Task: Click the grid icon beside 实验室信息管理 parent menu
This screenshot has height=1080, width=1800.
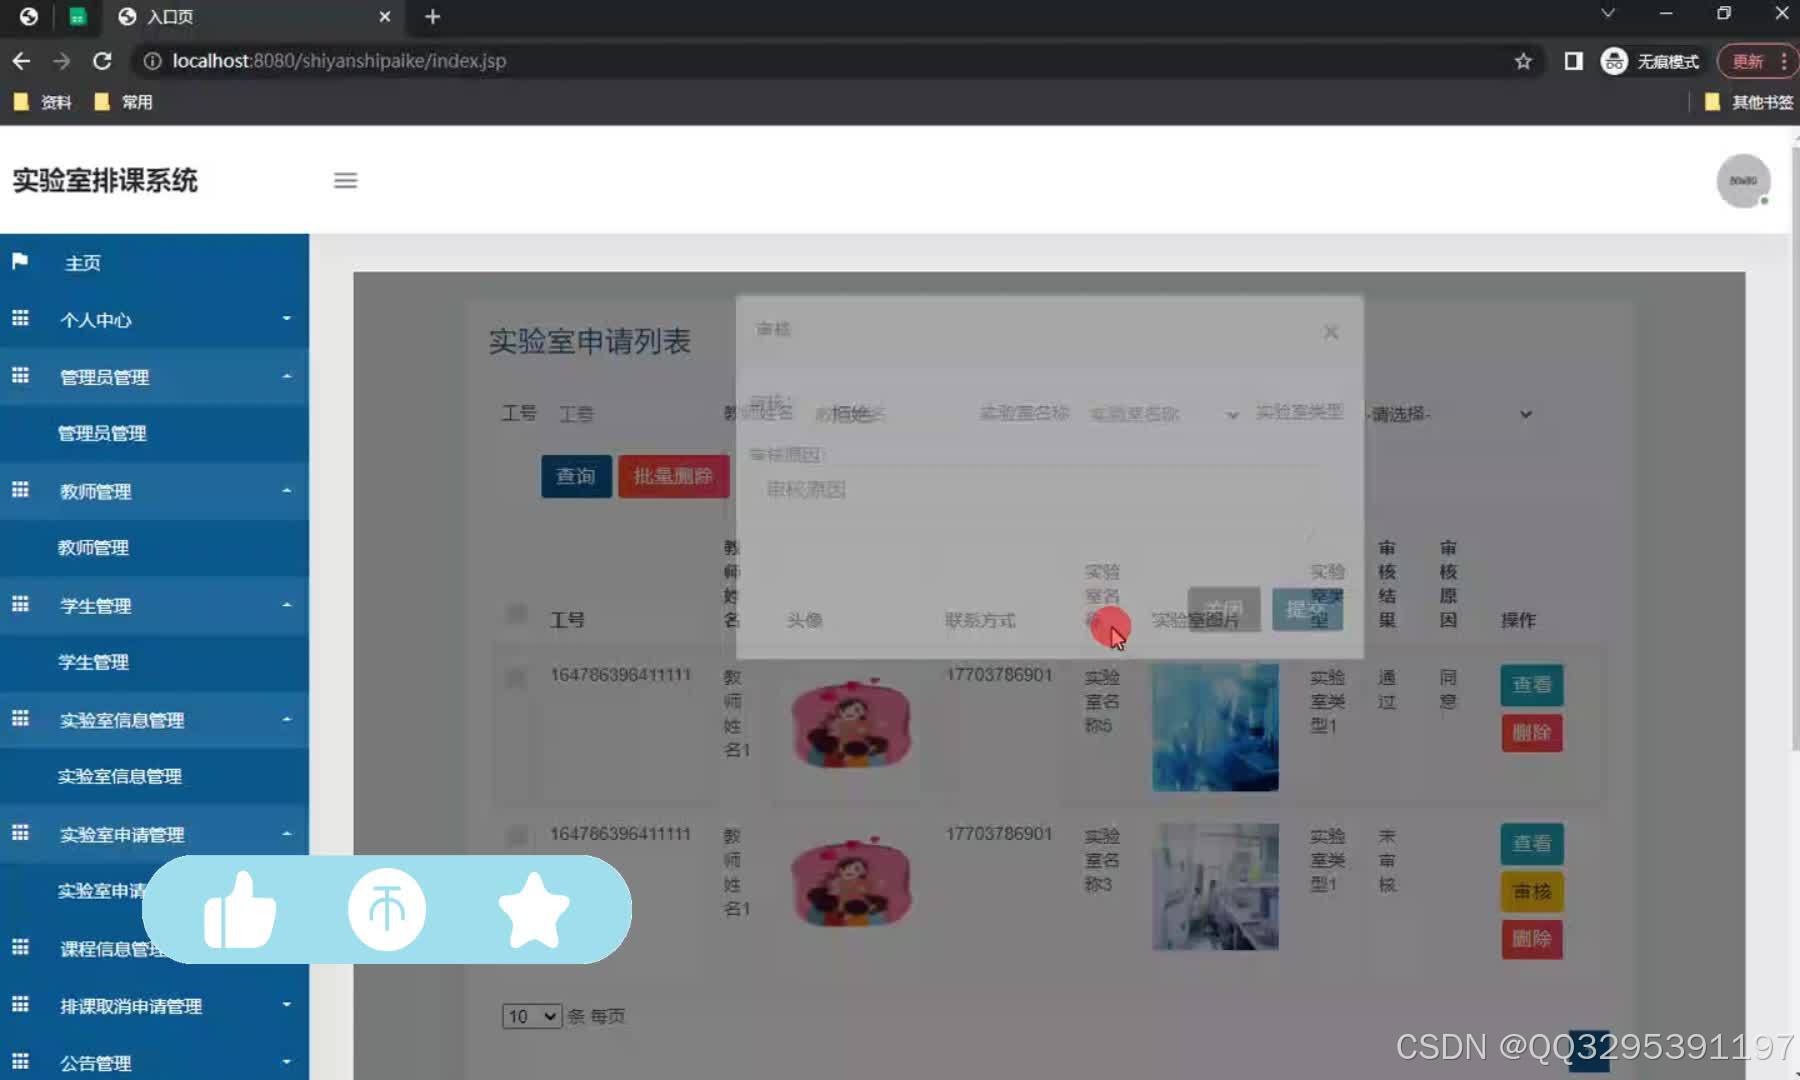Action: [20, 718]
